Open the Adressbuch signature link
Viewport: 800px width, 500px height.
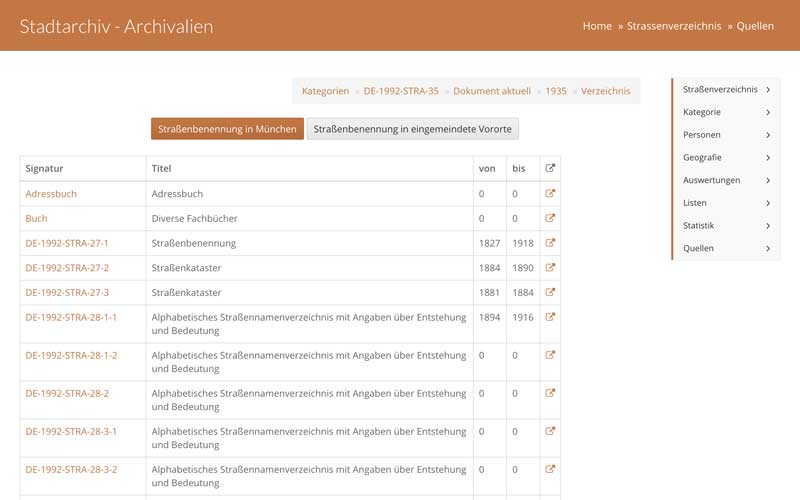51,194
